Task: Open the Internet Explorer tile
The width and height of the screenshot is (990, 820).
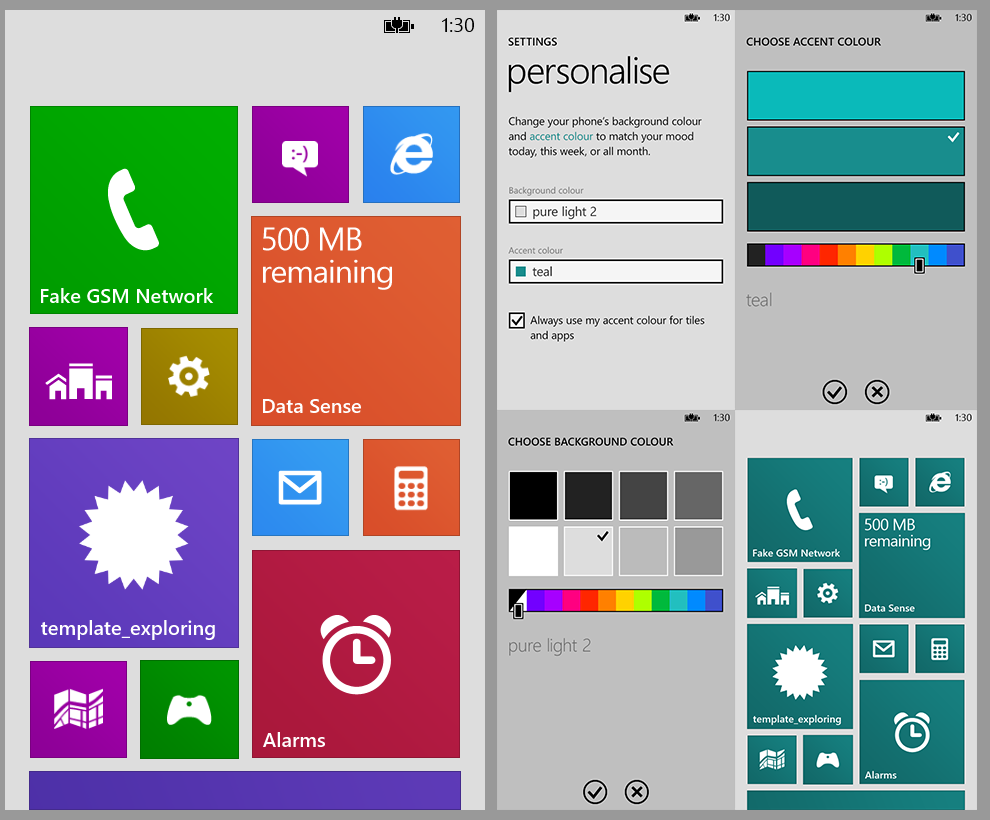Action: 411,154
